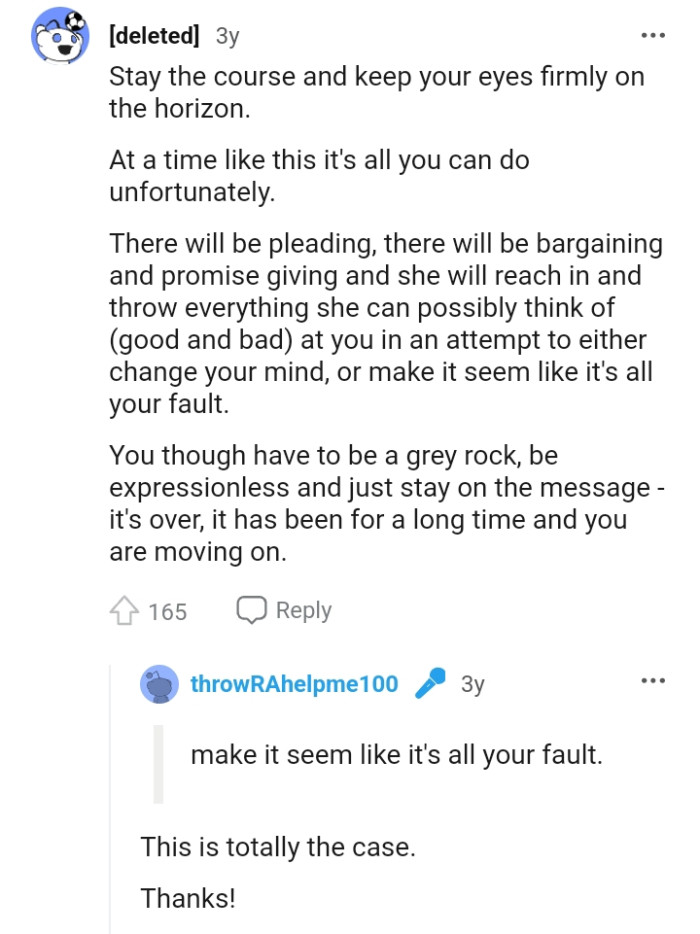This screenshot has height=934, width=700.
Task: Upvote the top comment with the arrow icon
Action: pyautogui.click(x=122, y=610)
